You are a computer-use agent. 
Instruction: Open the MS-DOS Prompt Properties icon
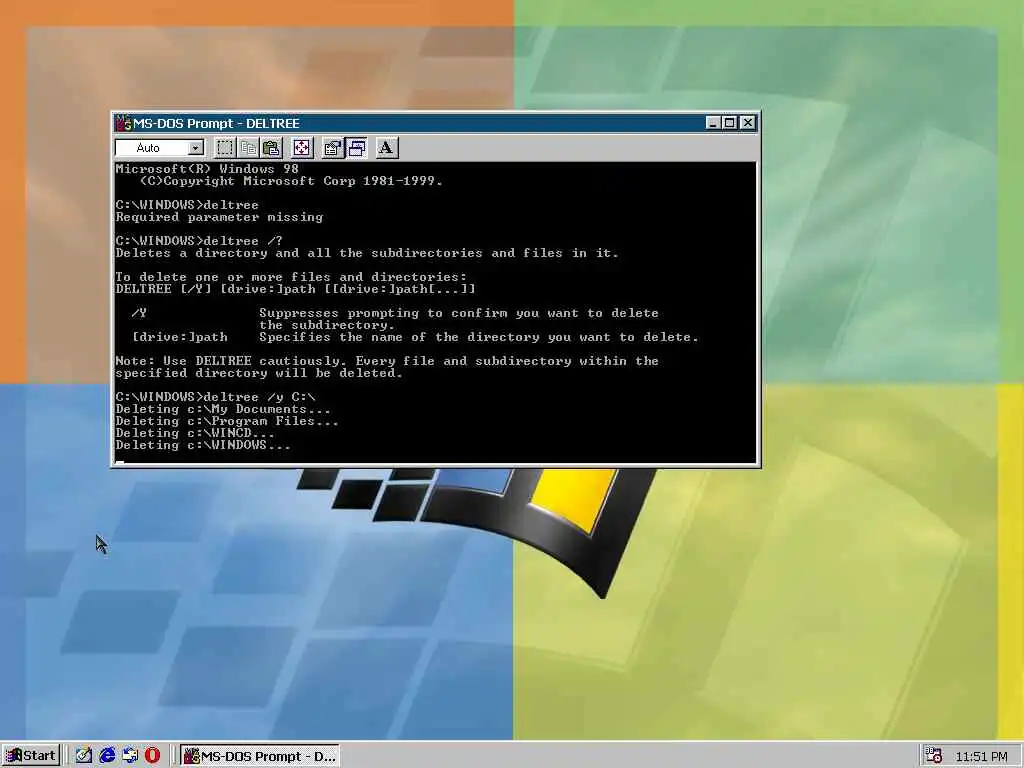332,148
